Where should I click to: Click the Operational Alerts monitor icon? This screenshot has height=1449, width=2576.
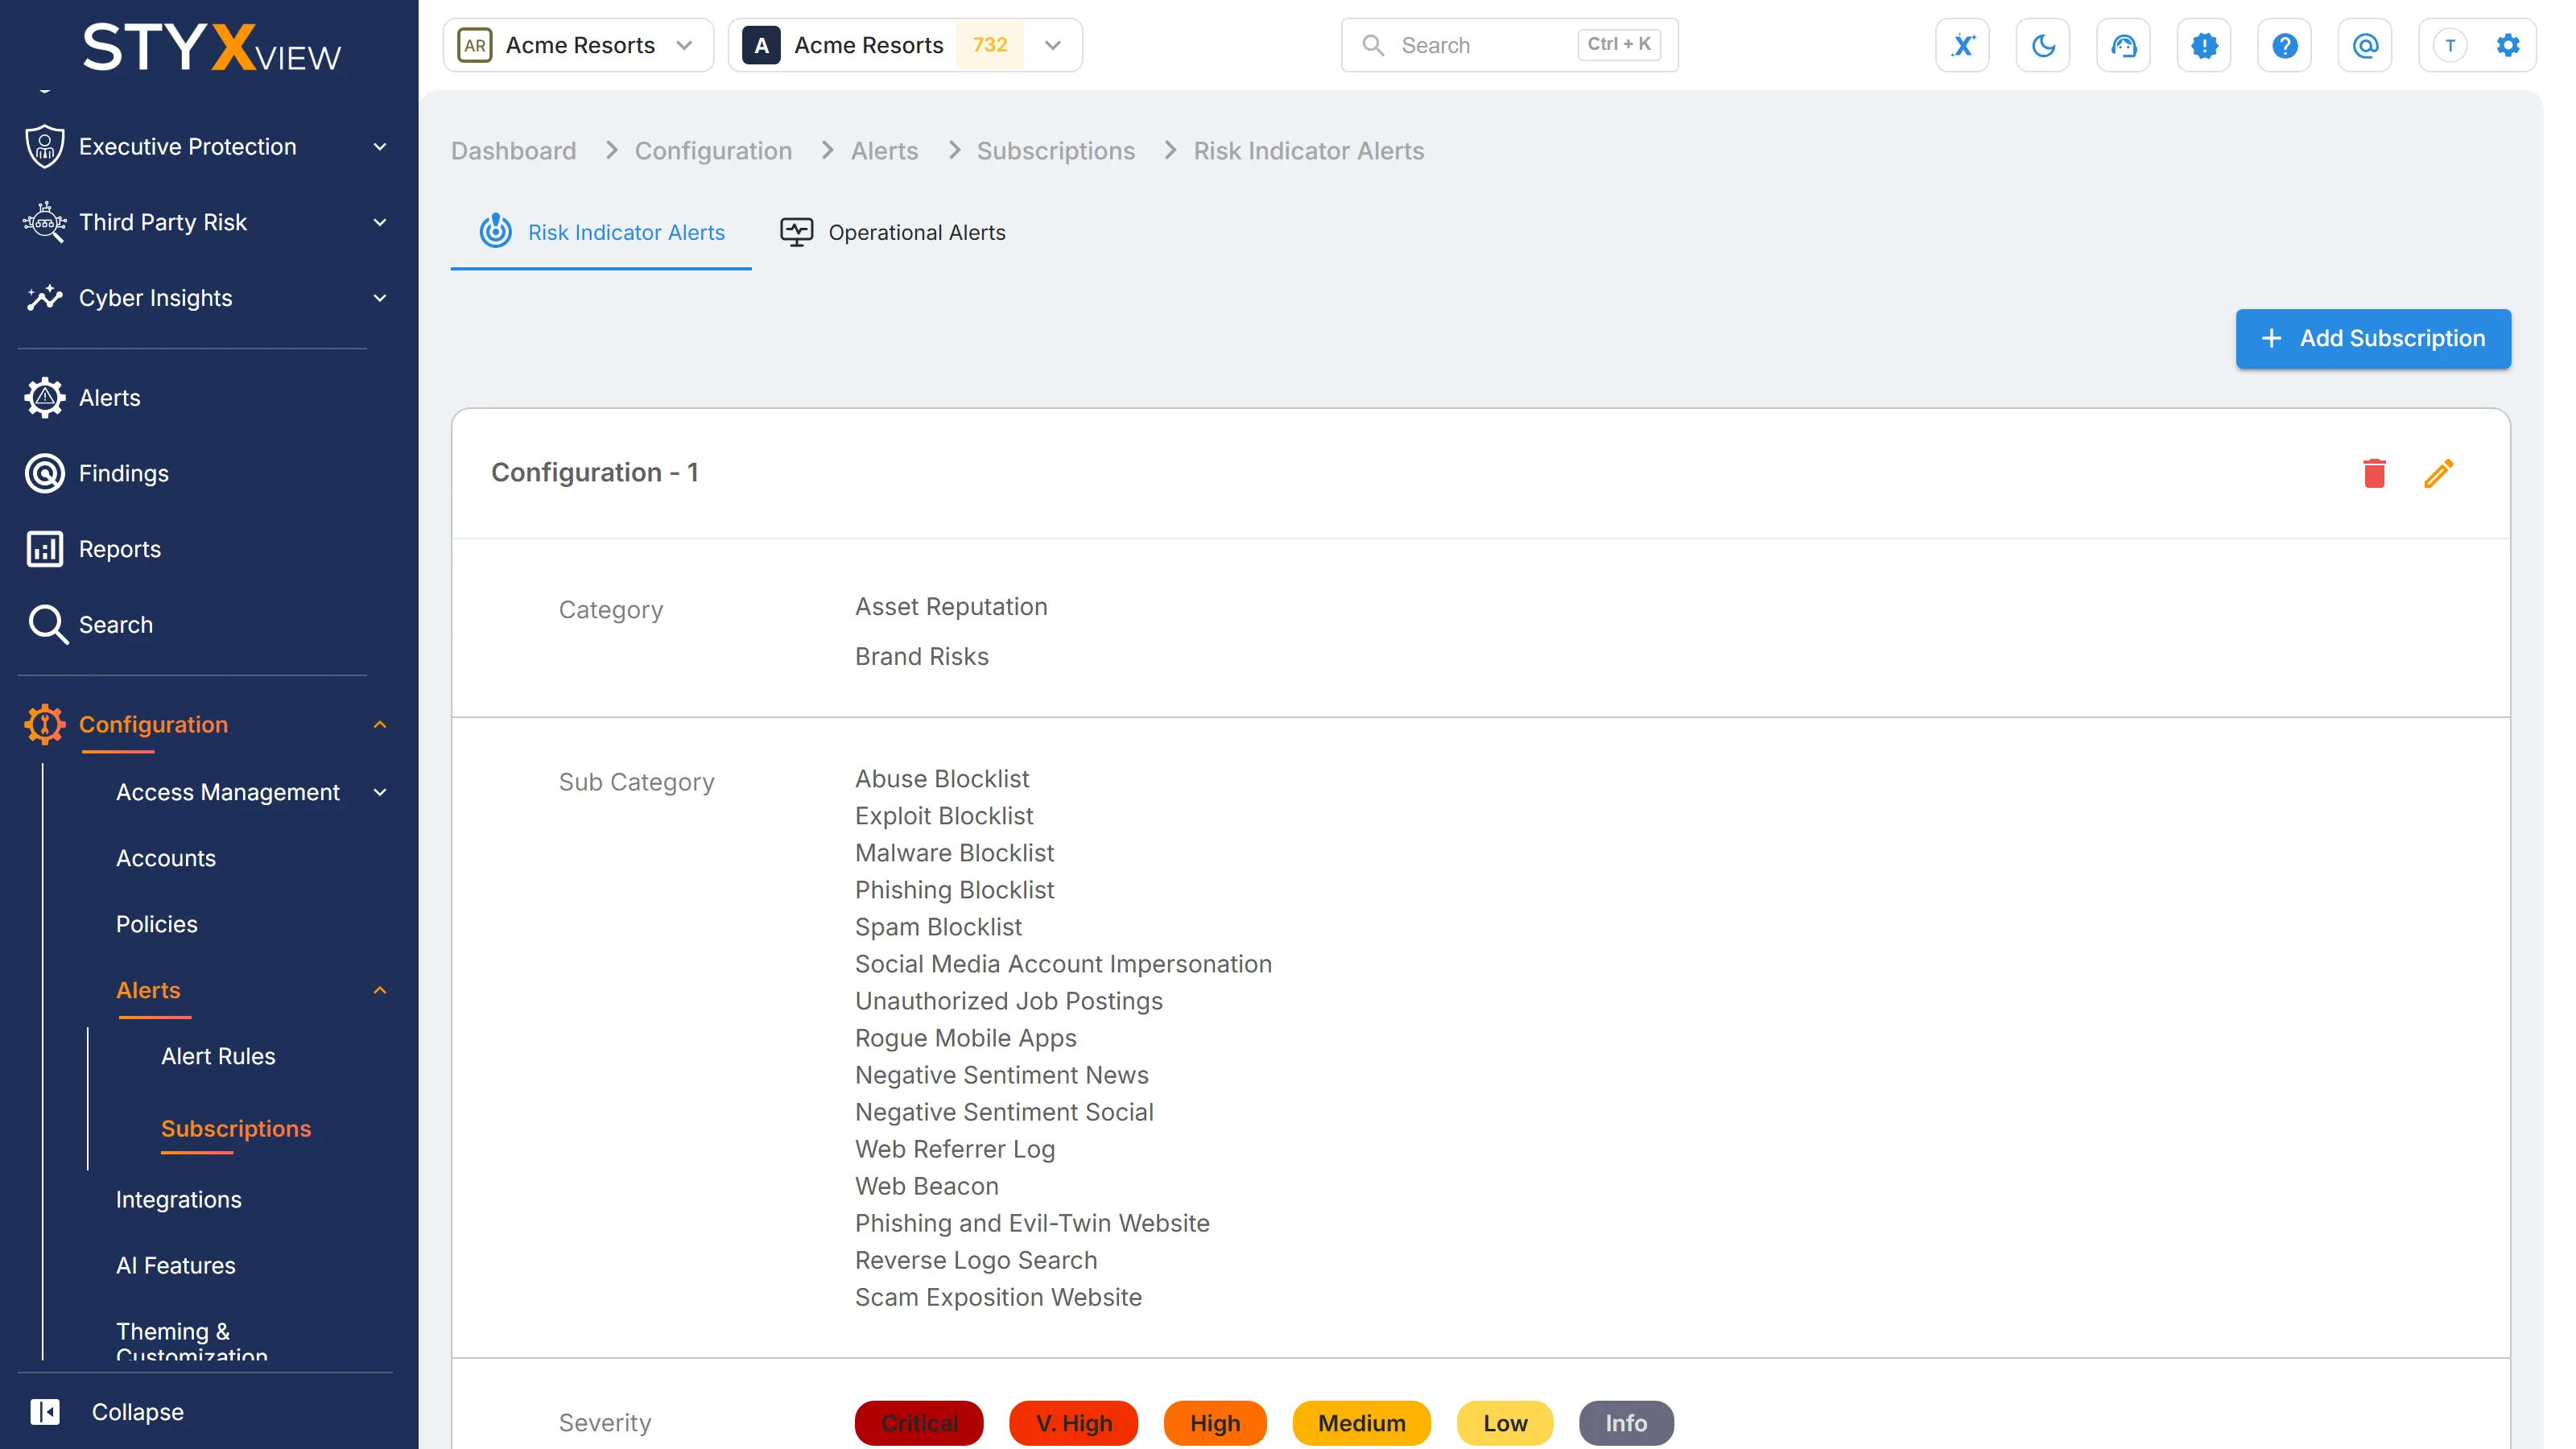796,232
